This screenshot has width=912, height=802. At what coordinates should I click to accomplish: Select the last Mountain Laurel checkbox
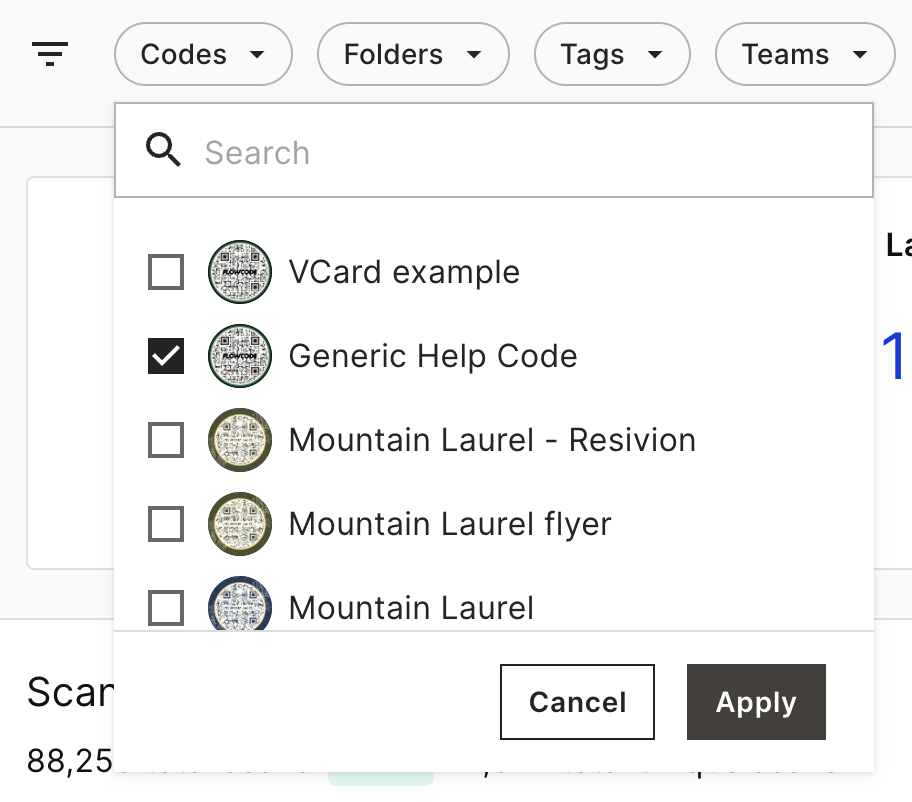coord(166,608)
